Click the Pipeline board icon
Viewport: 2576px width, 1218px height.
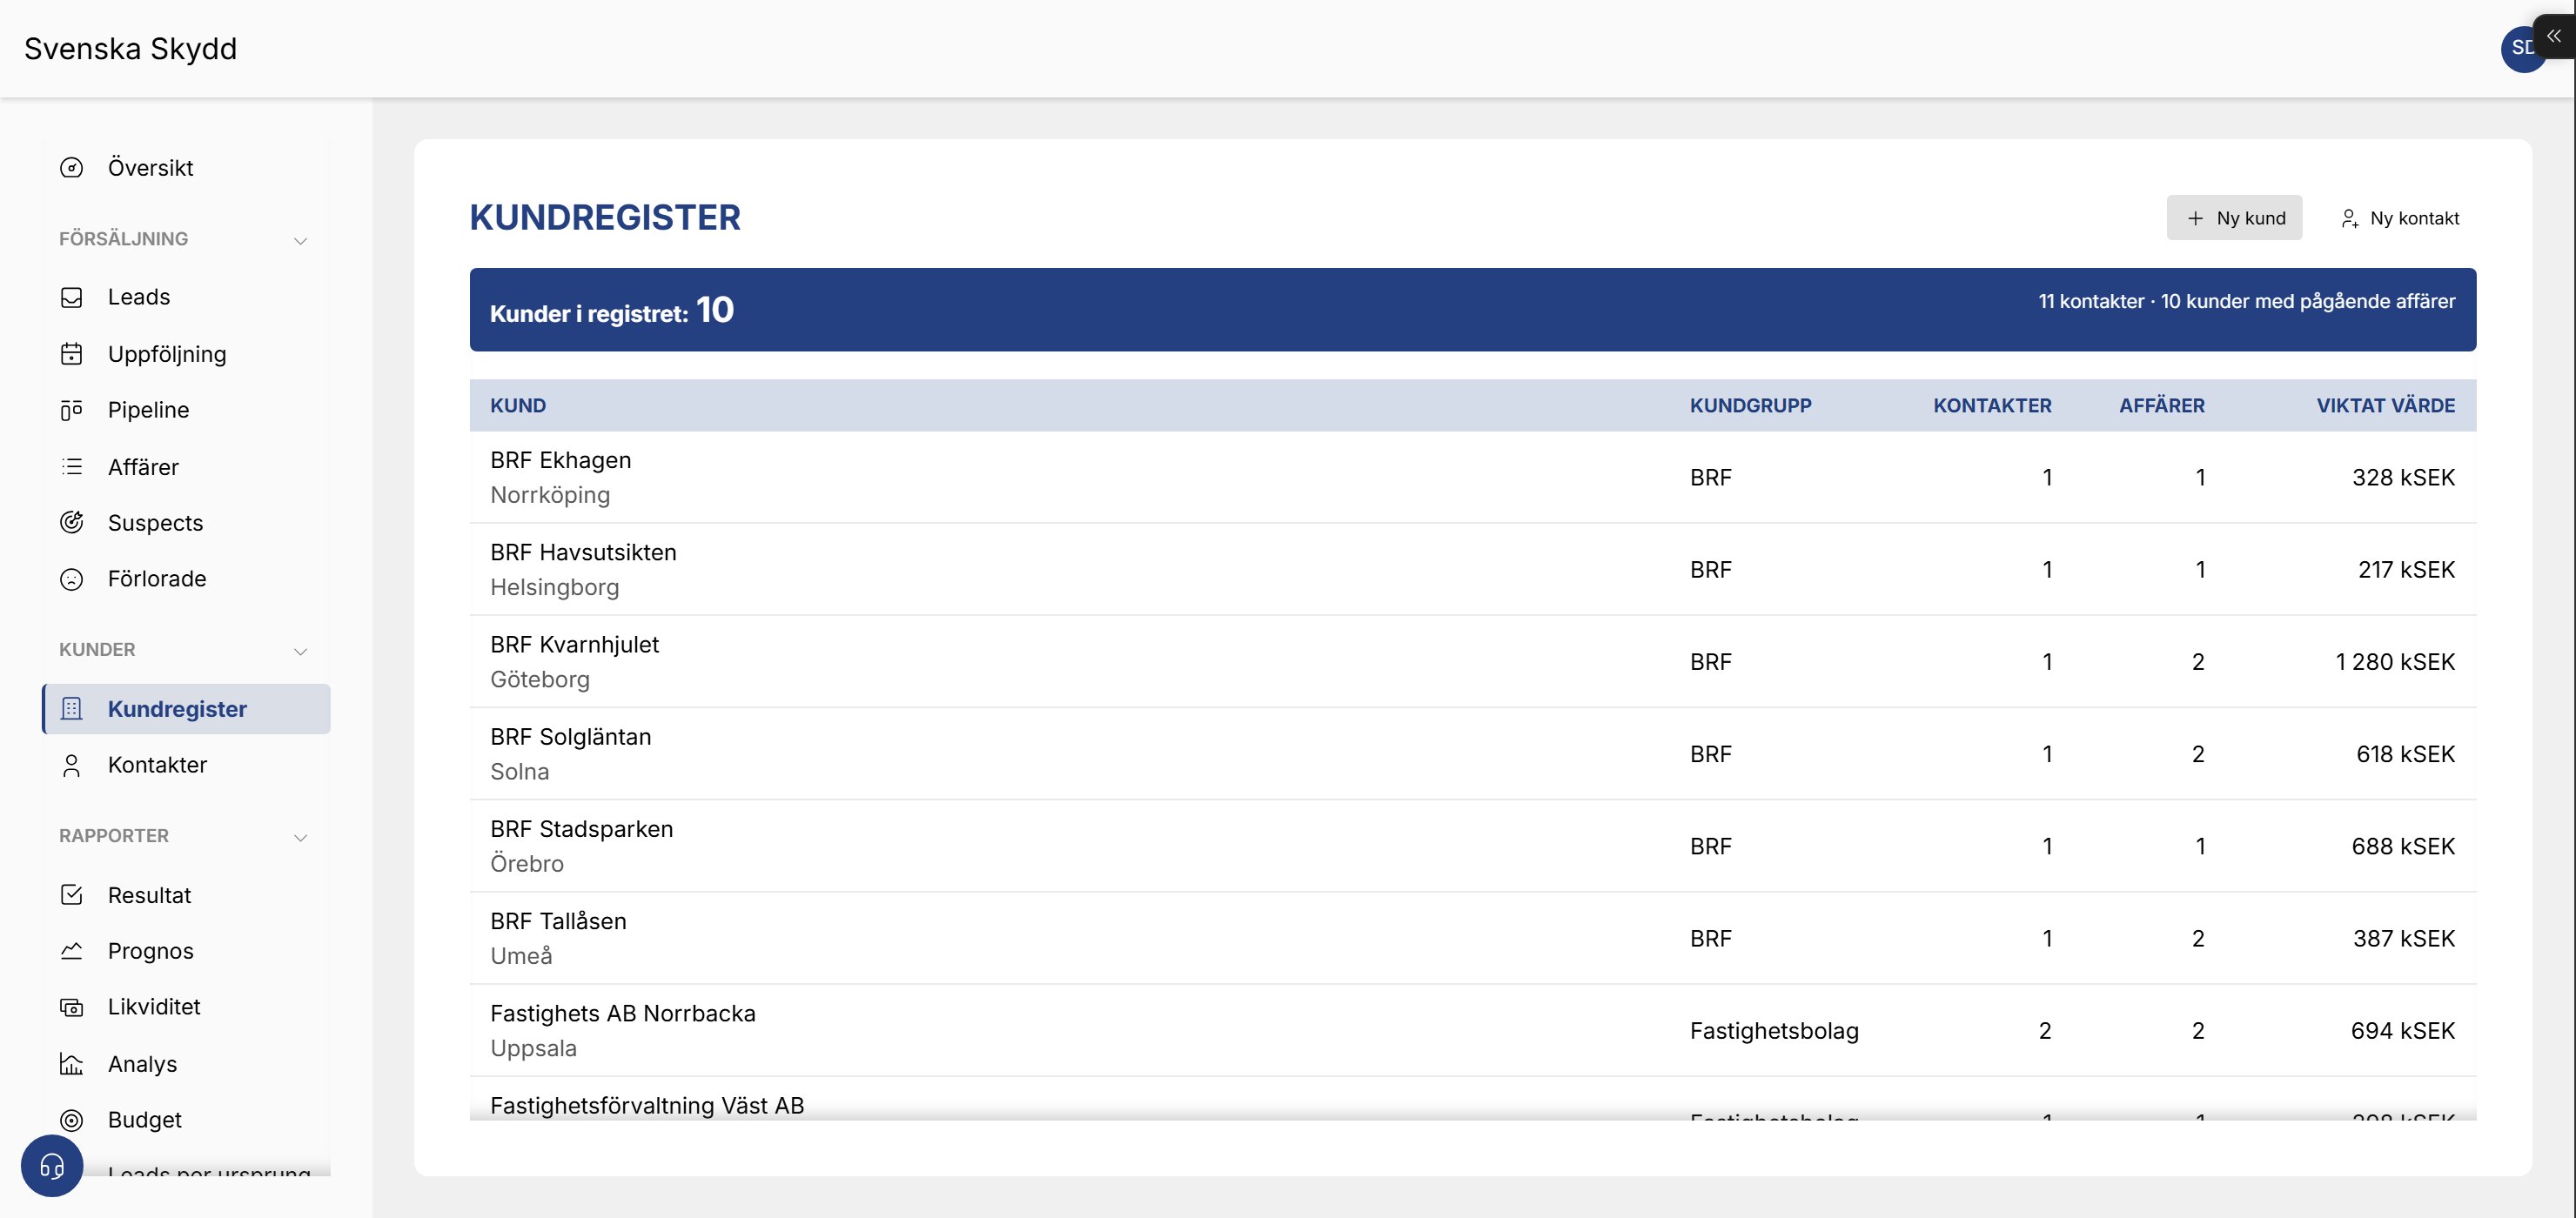71,410
